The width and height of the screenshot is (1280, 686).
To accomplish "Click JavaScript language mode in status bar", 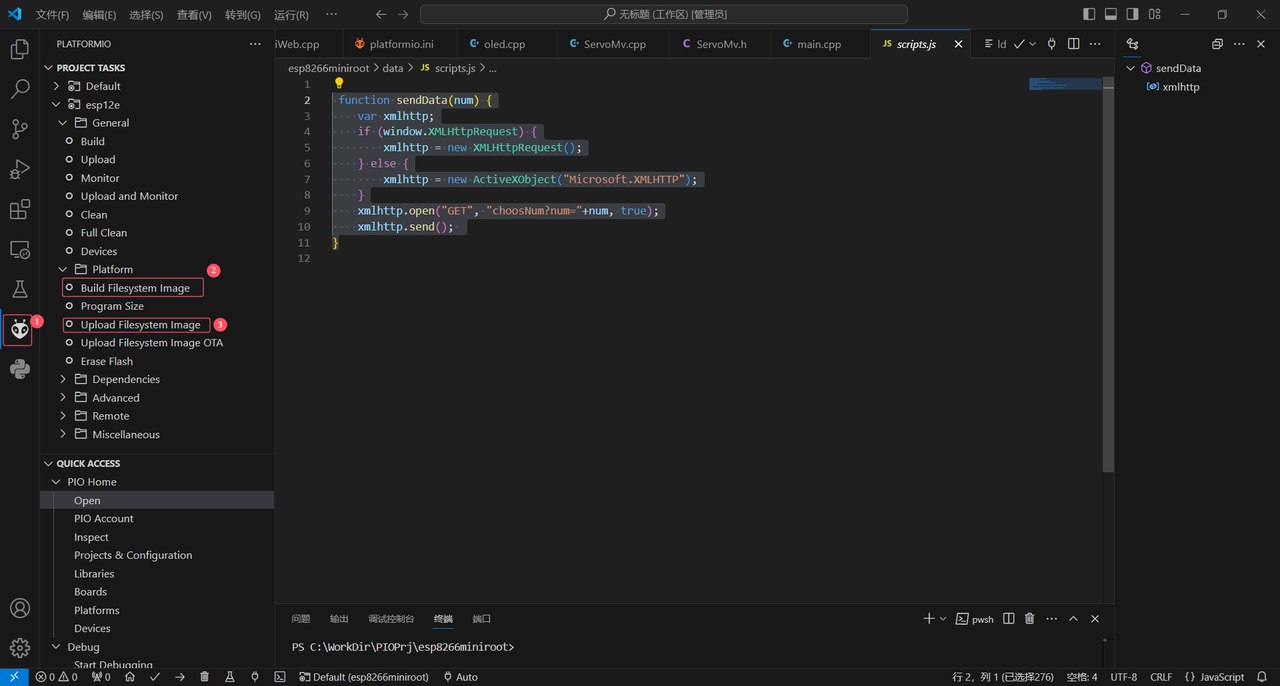I will pos(1214,677).
